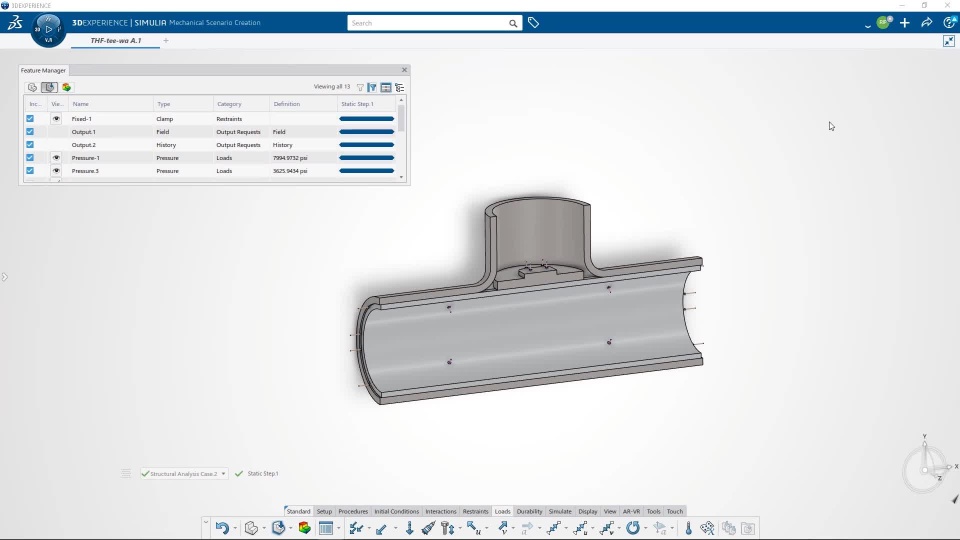
Task: Uncheck the include checkbox for Pressure.3
Action: coord(30,171)
